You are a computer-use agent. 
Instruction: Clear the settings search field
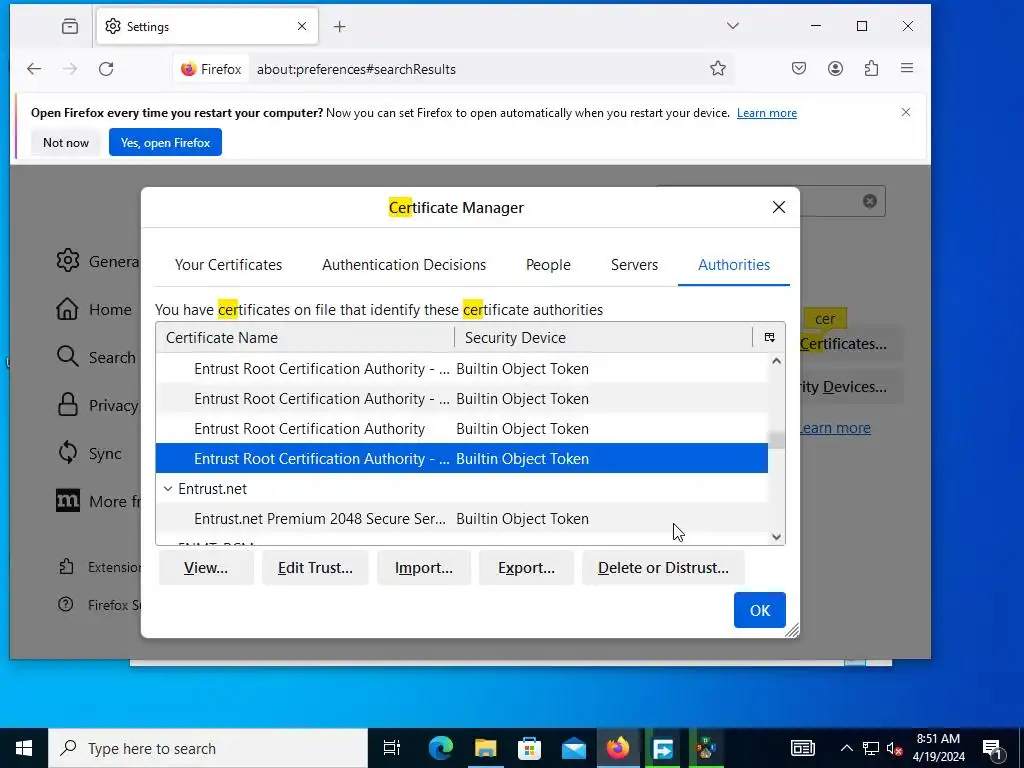869,201
